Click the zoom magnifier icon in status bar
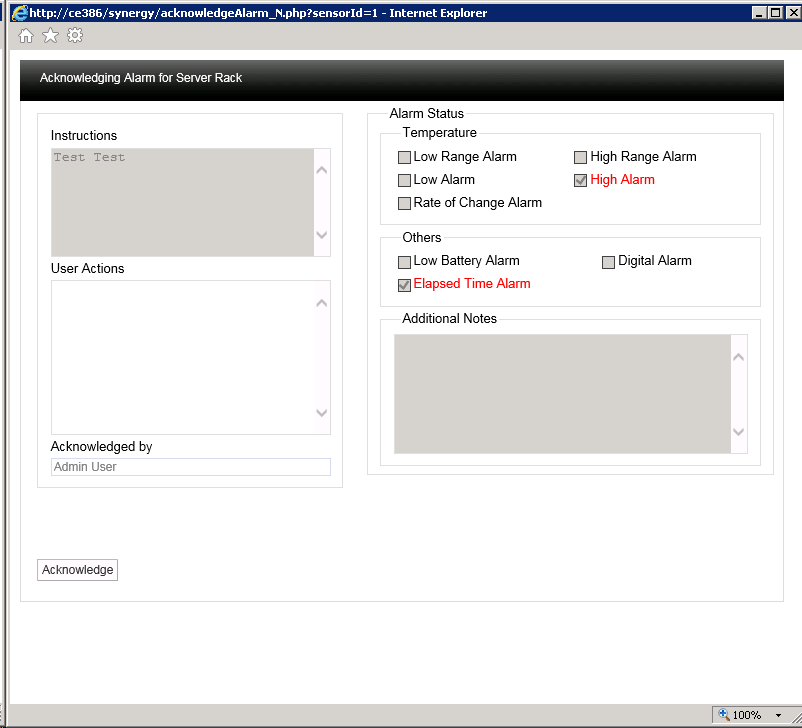The image size is (802, 728). click(723, 715)
